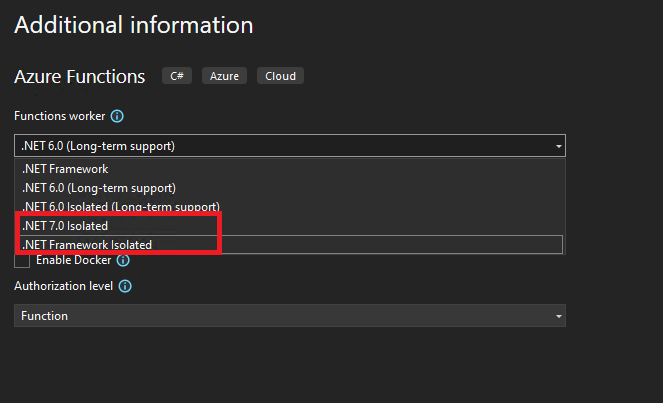Click the Enable Docker info icon
Screen dimensions: 663x403
123,260
